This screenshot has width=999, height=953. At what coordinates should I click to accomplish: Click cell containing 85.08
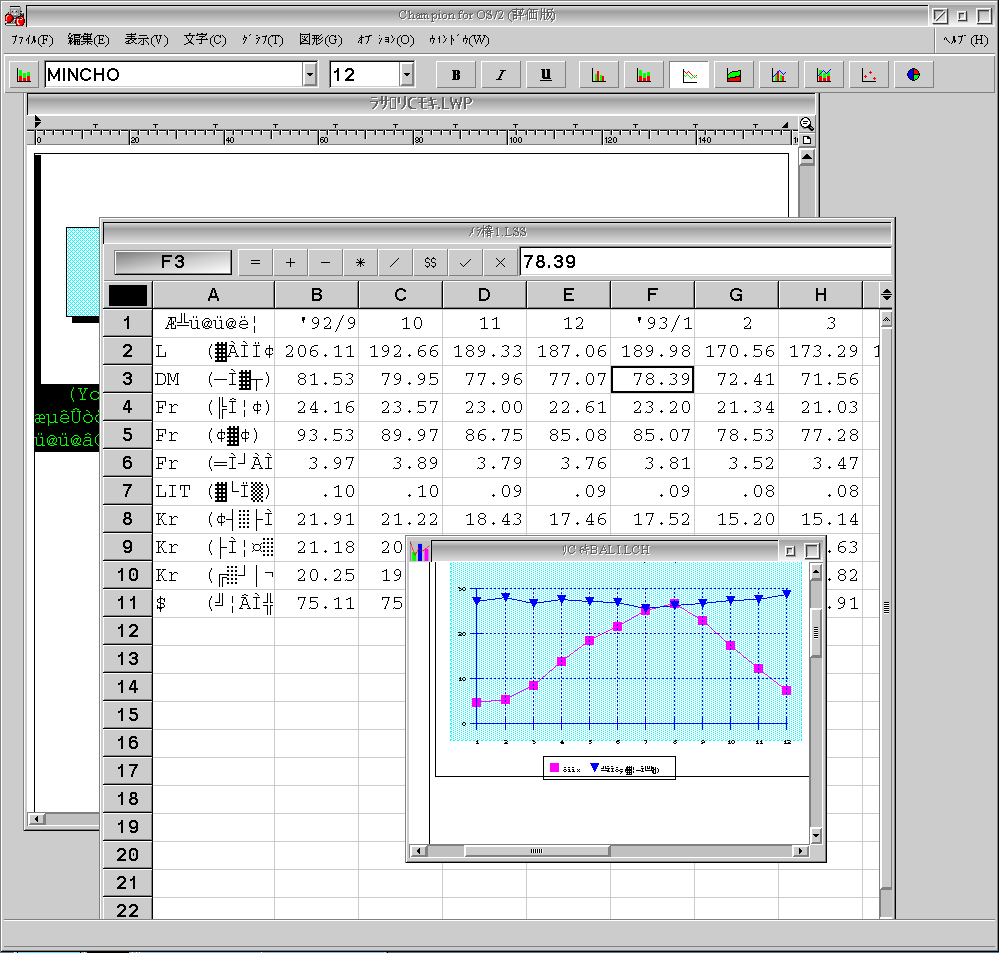pyautogui.click(x=568, y=435)
